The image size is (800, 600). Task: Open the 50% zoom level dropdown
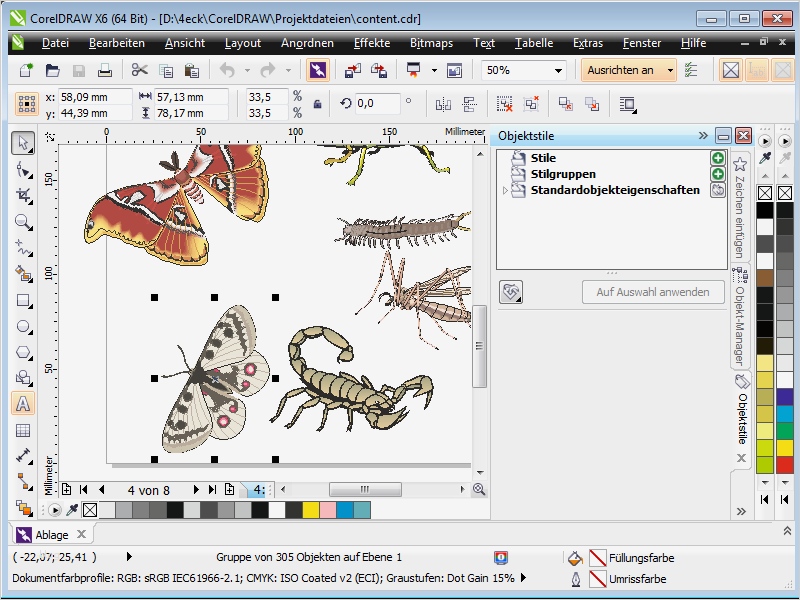click(x=557, y=71)
